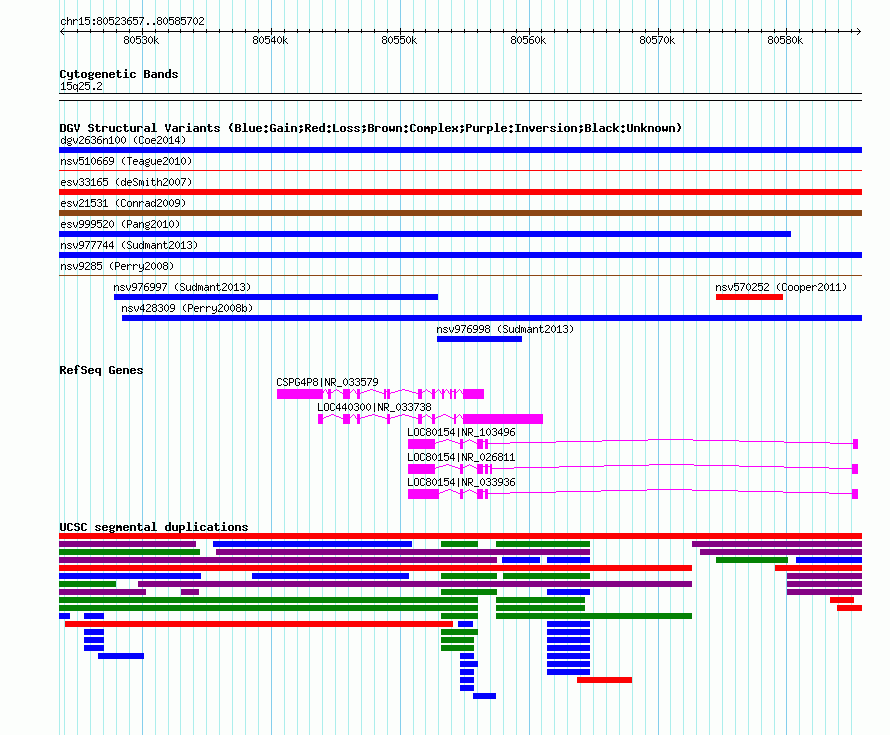Select the nsv510669 (Teague2010) label

pos(126,161)
